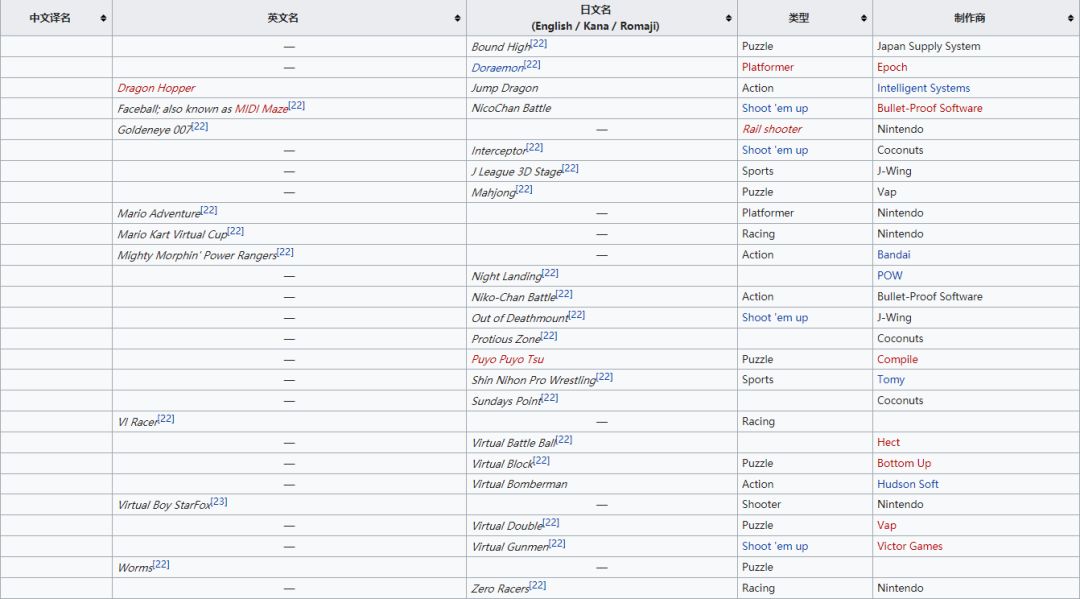The height and width of the screenshot is (599, 1080).
Task: Click the Protious Zone title text
Action: coord(506,339)
